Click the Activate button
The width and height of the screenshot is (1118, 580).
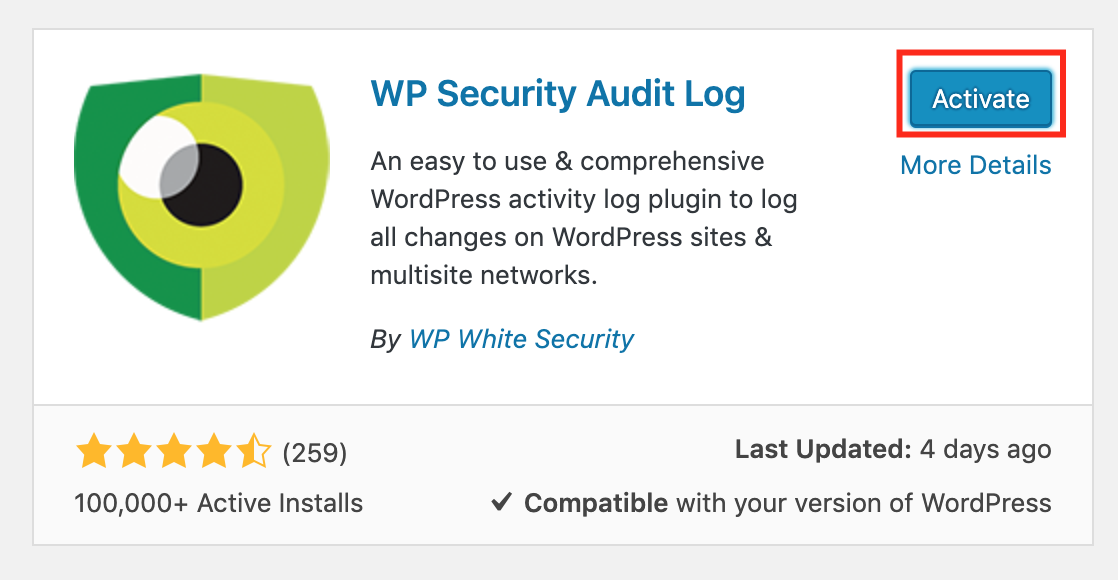click(980, 98)
